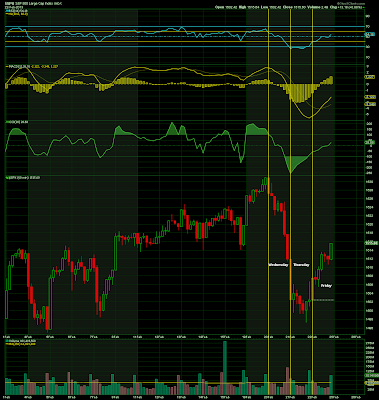The image size is (379, 400).
Task: Select the MACD indicator legend label
Action: [x=32, y=67]
